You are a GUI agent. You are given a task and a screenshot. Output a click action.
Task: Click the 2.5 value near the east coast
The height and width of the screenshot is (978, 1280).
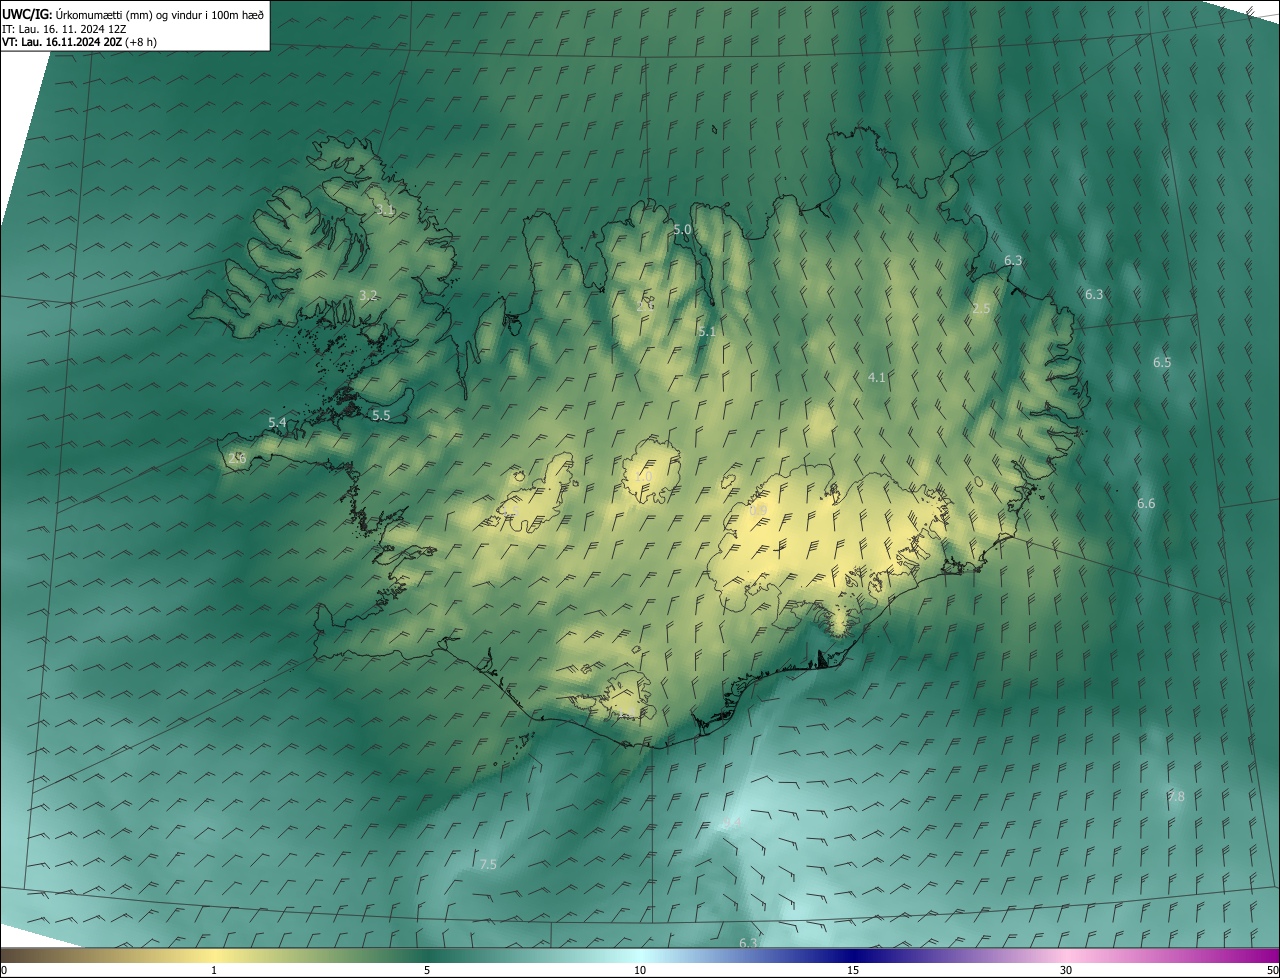pyautogui.click(x=981, y=309)
